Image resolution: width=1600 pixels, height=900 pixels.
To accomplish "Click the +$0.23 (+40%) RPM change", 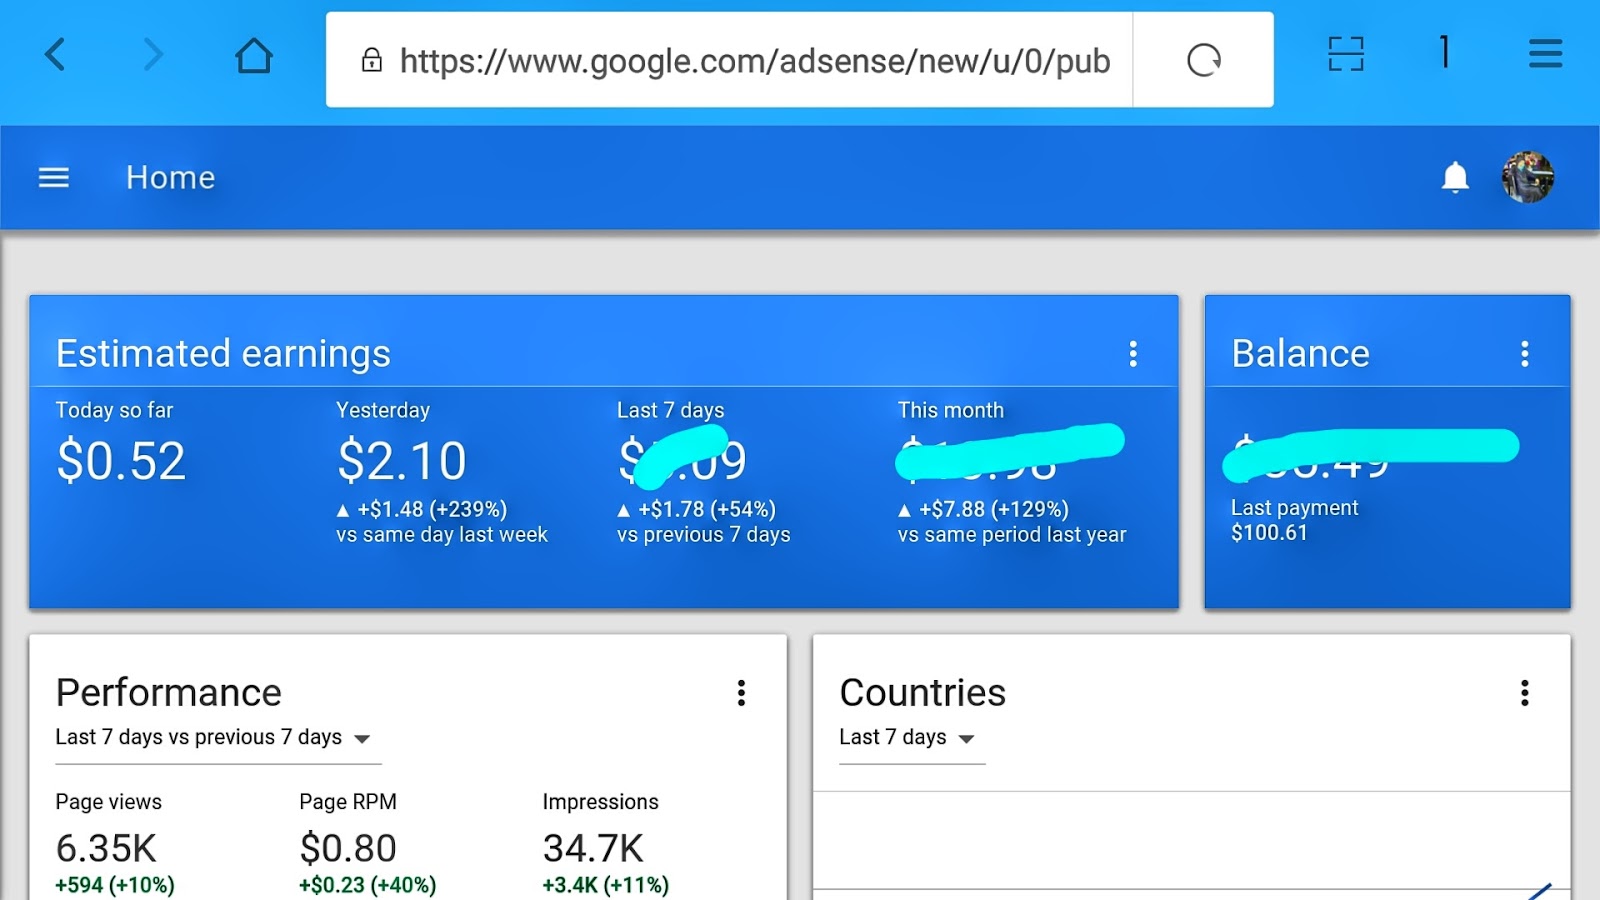I will (x=367, y=885).
